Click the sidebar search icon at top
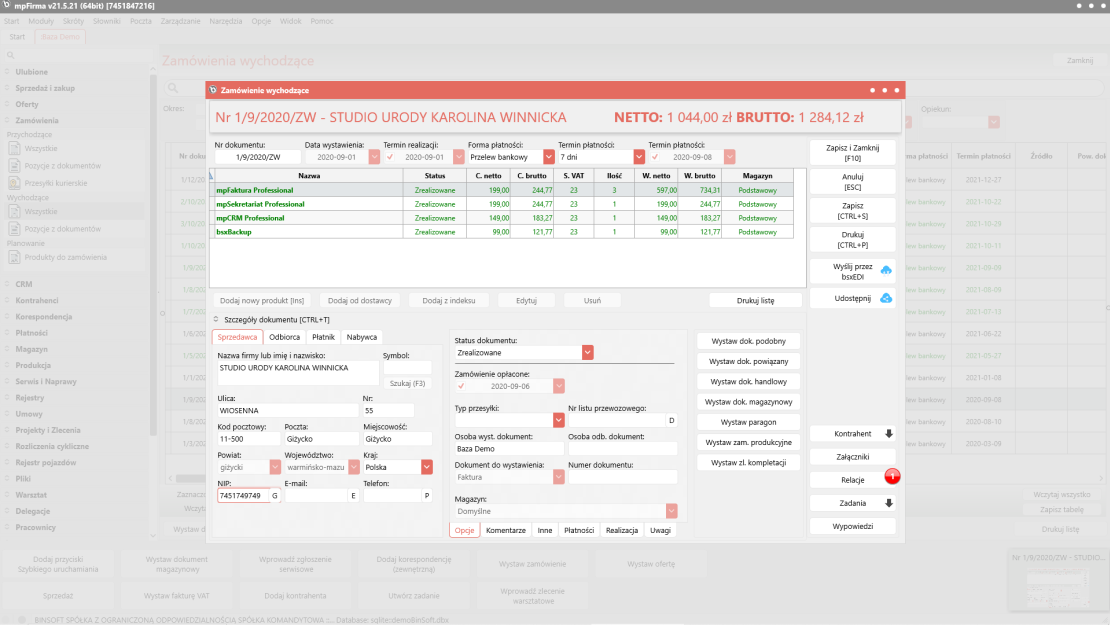 [11, 55]
